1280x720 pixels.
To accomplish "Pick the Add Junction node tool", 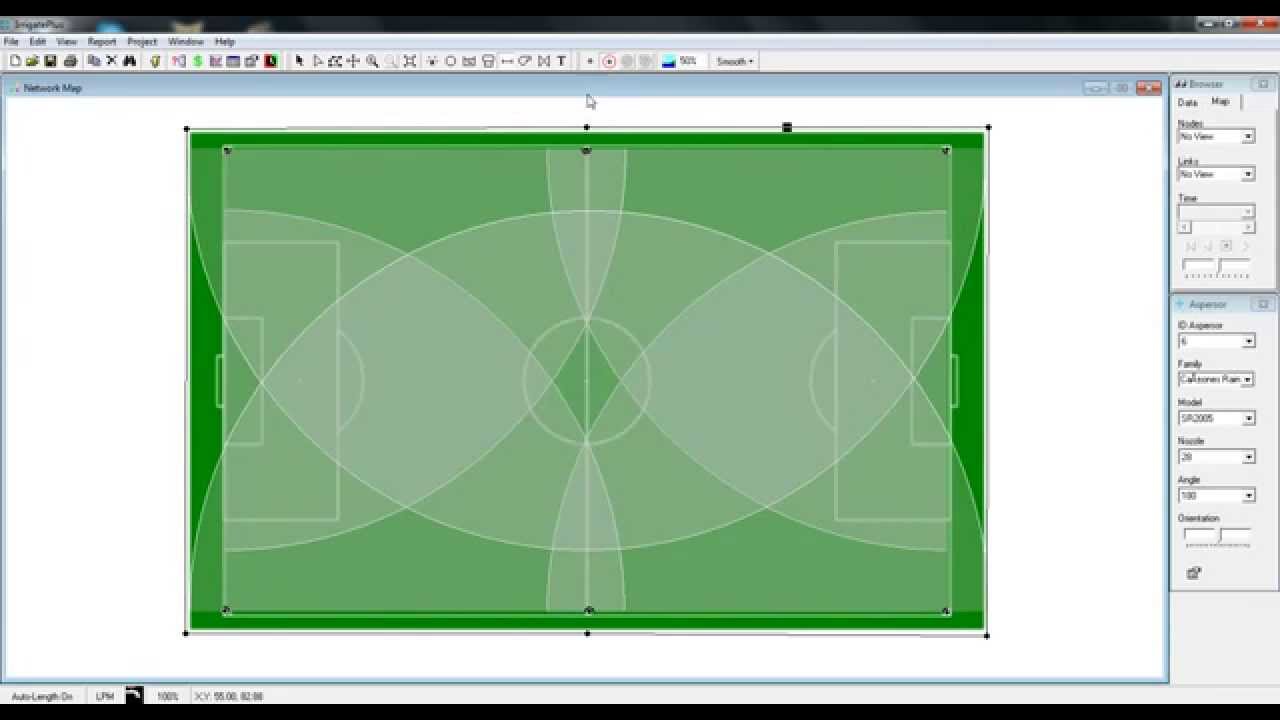I will coord(432,61).
